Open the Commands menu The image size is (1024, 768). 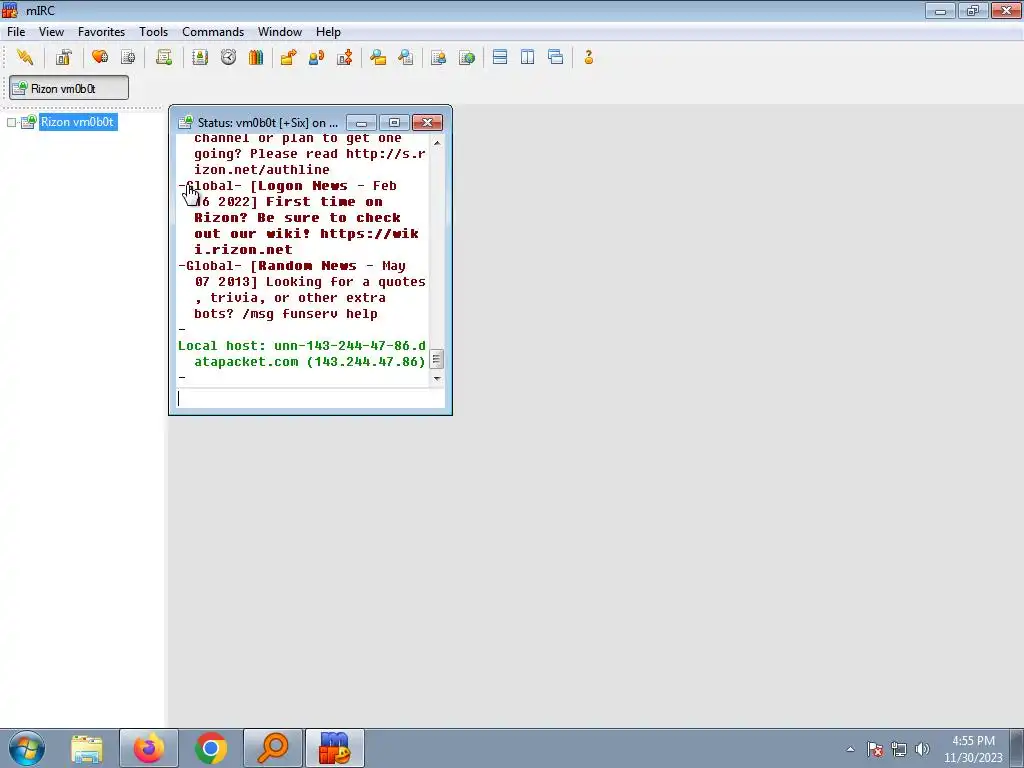click(x=213, y=32)
